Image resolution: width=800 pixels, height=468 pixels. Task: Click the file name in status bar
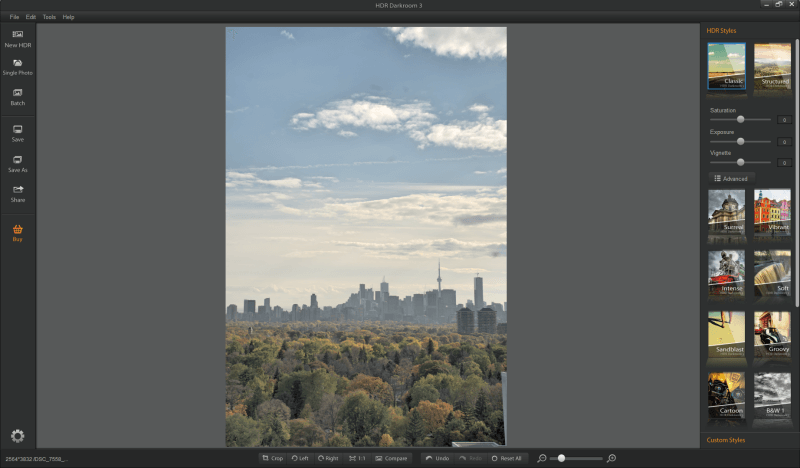36,459
